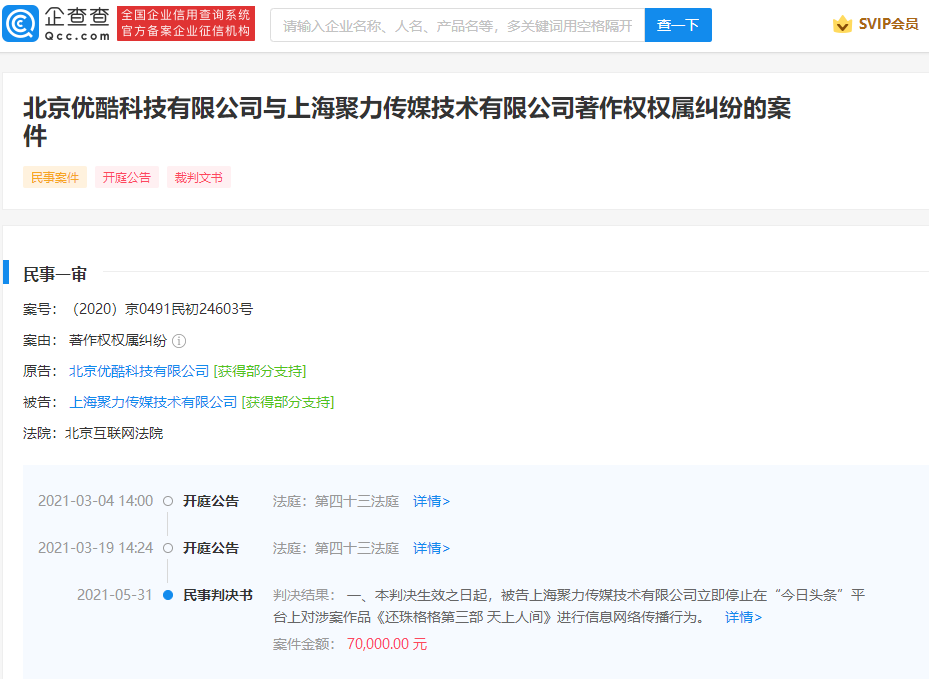Viewport: 929px width, 679px height.
Task: Focus the company name search field
Action: [x=457, y=25]
